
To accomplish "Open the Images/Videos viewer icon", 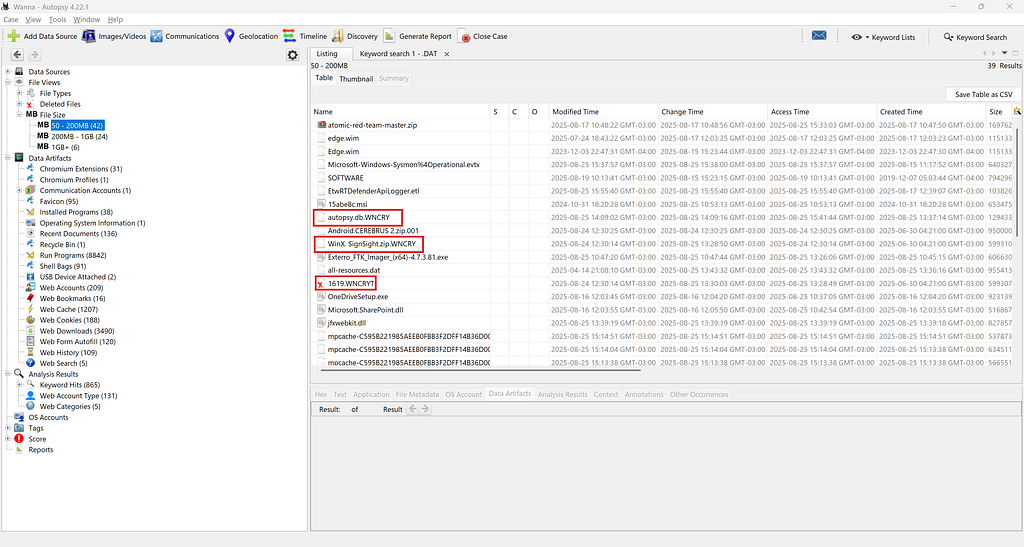I will click(89, 36).
